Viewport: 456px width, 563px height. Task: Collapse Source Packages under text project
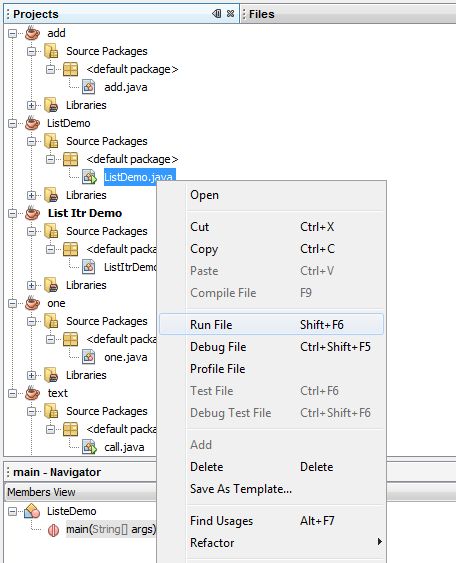(32, 411)
